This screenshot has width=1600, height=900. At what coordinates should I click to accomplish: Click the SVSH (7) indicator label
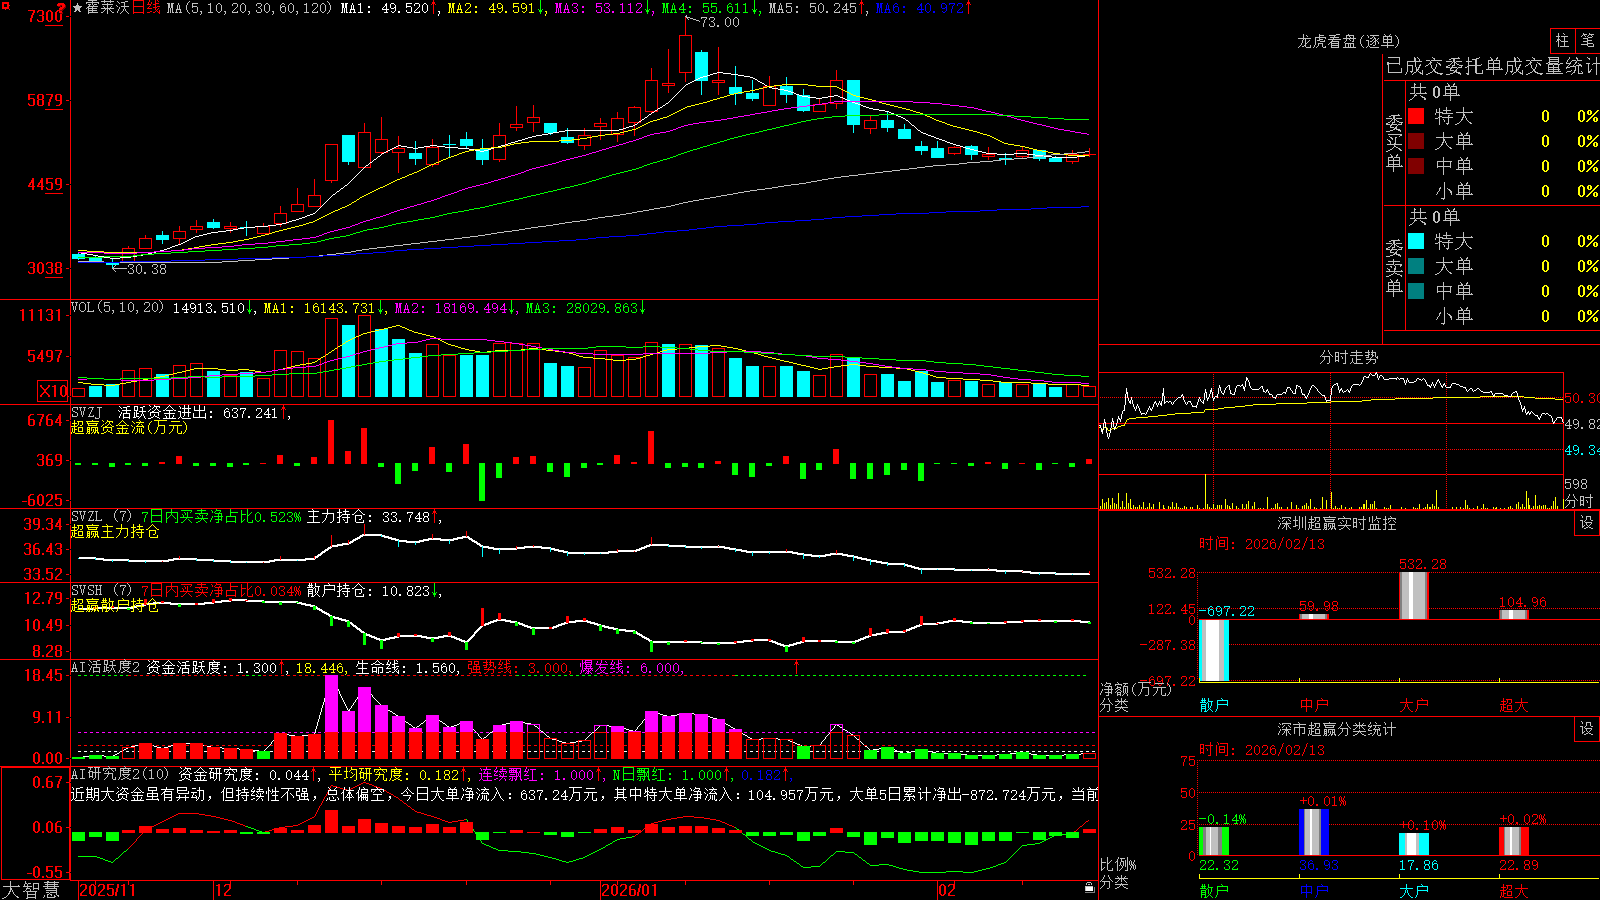pos(101,591)
